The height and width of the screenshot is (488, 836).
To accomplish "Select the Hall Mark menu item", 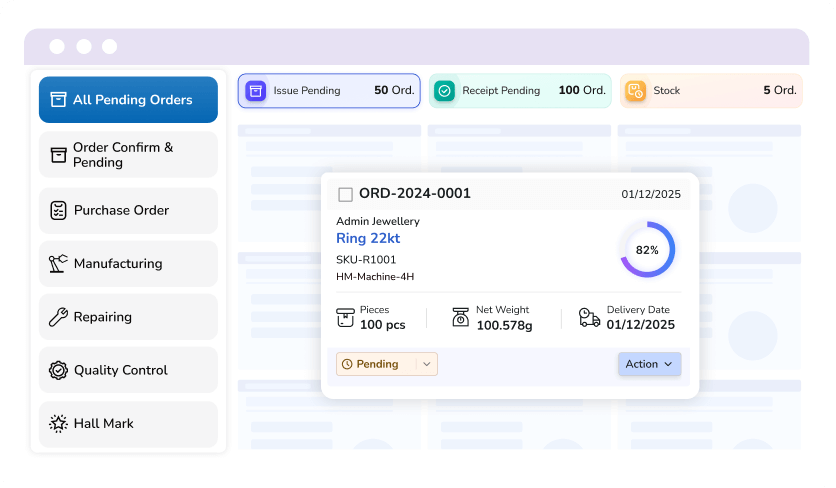I will [x=128, y=424].
